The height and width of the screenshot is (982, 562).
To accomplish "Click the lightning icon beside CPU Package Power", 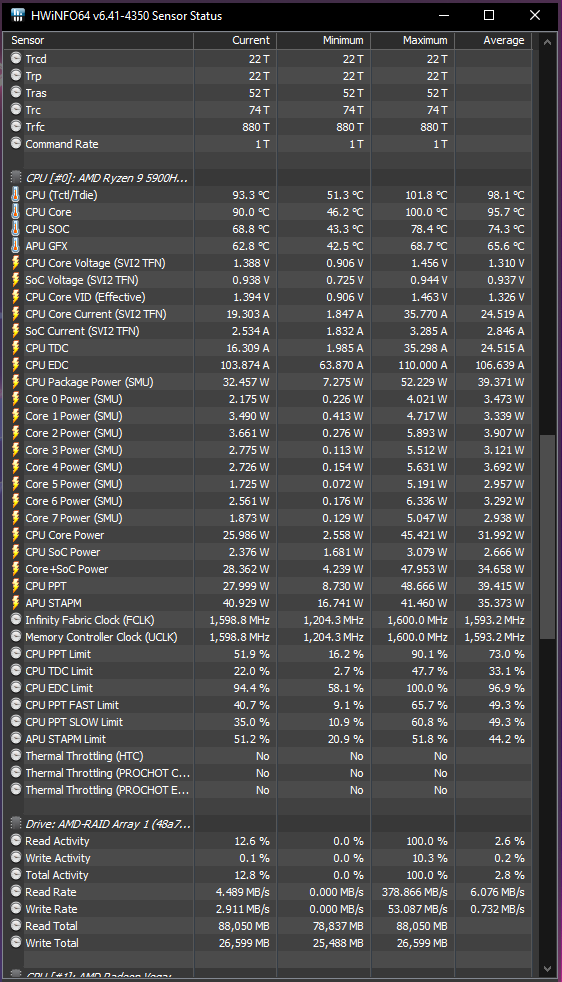I will pyautogui.click(x=16, y=381).
